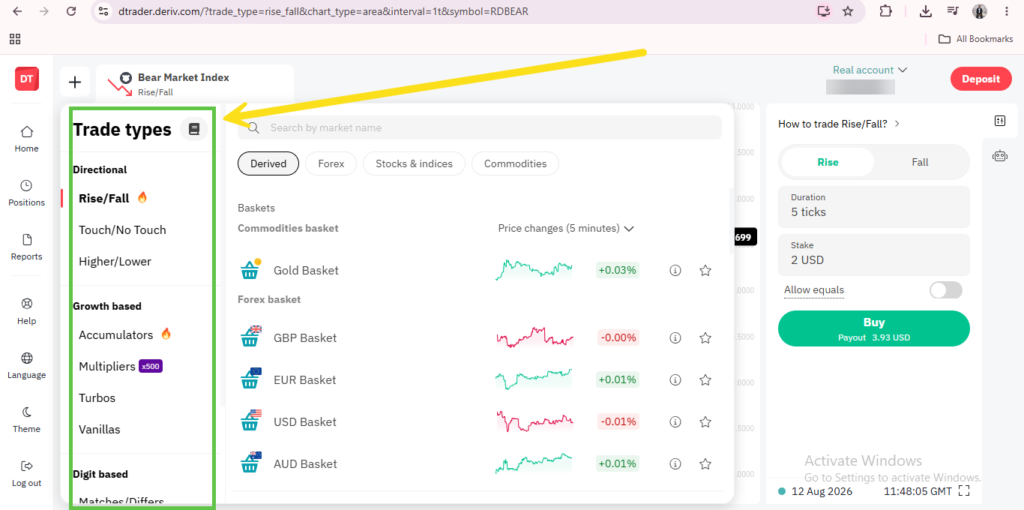Show info for USD Basket
Image resolution: width=1024 pixels, height=510 pixels.
[x=675, y=422]
